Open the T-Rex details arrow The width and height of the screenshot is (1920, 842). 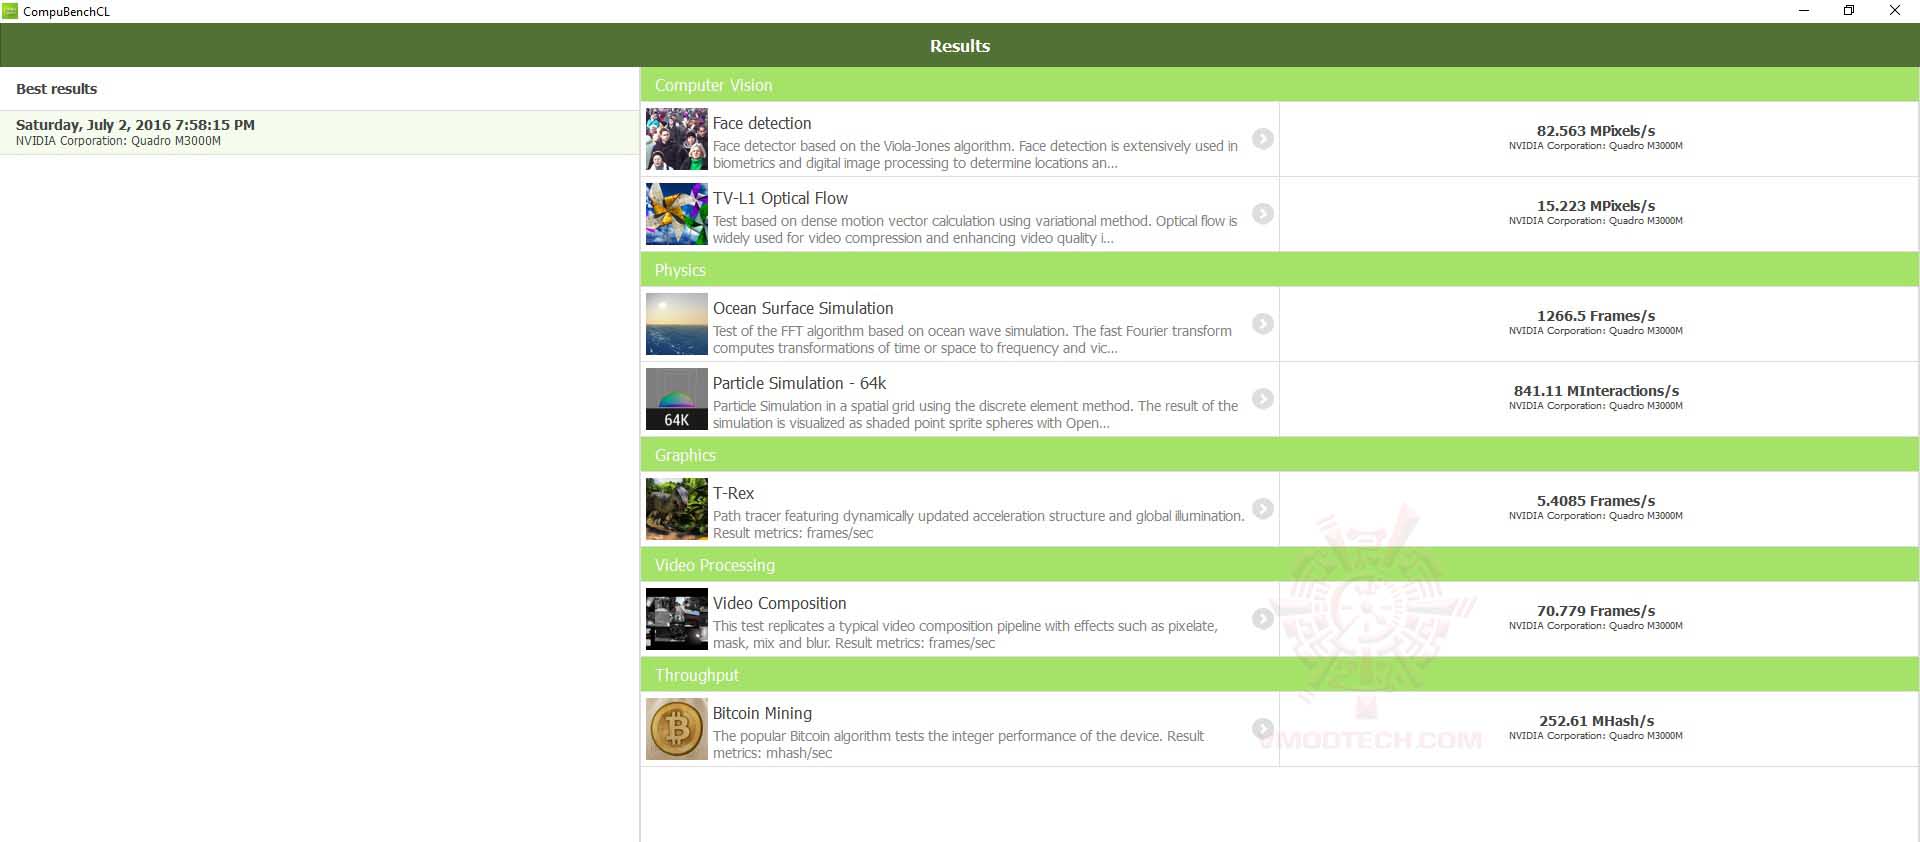coord(1263,509)
